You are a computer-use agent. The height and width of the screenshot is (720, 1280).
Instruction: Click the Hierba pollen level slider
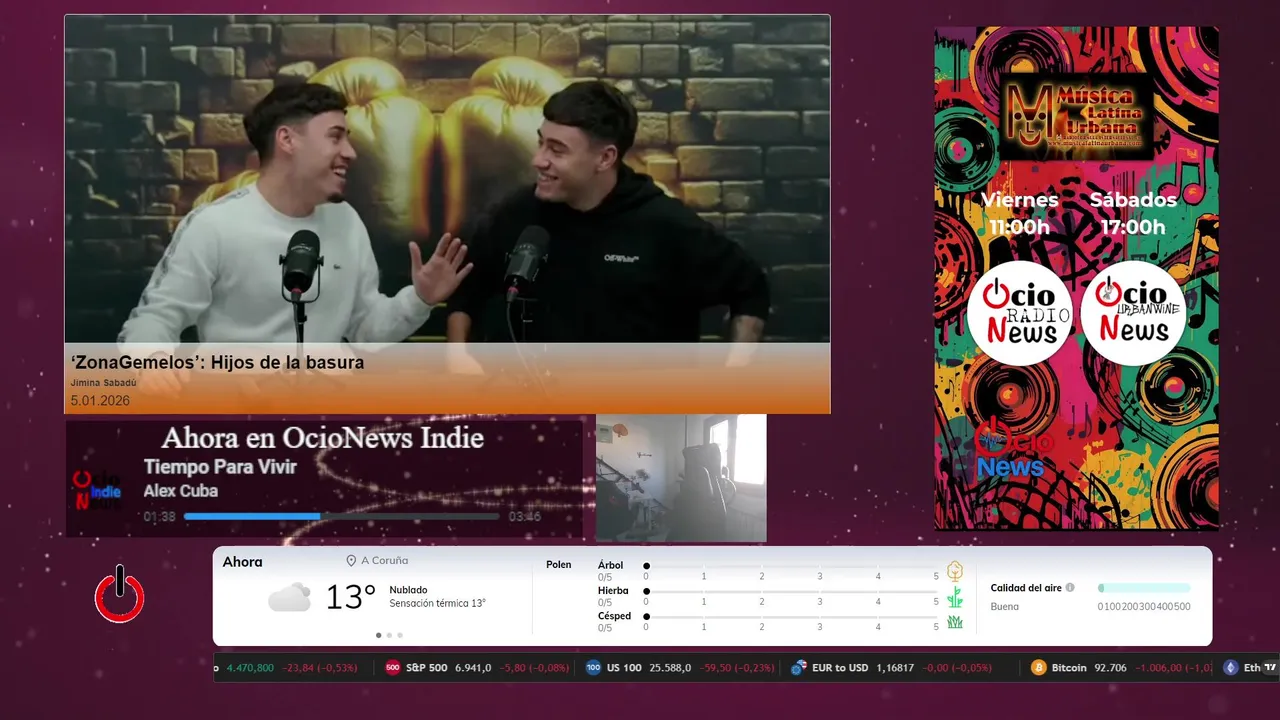791,592
